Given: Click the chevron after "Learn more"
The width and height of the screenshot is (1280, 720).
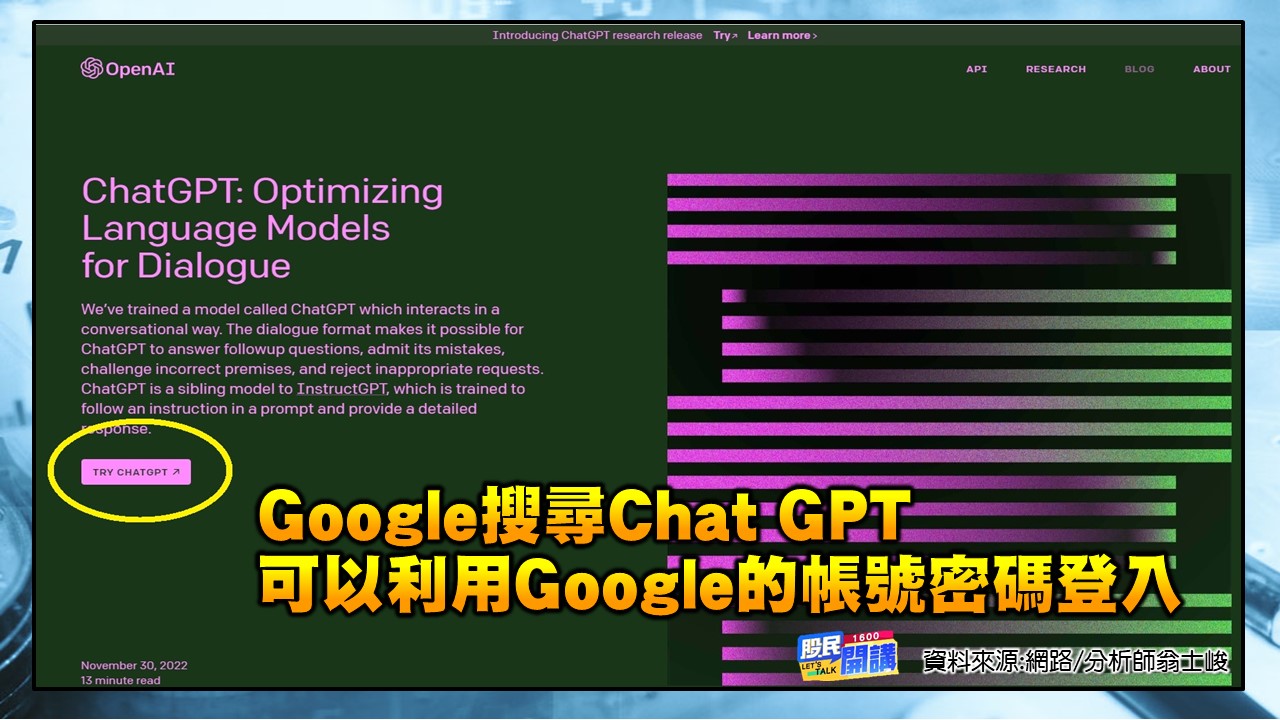Looking at the screenshot, I should pos(814,35).
